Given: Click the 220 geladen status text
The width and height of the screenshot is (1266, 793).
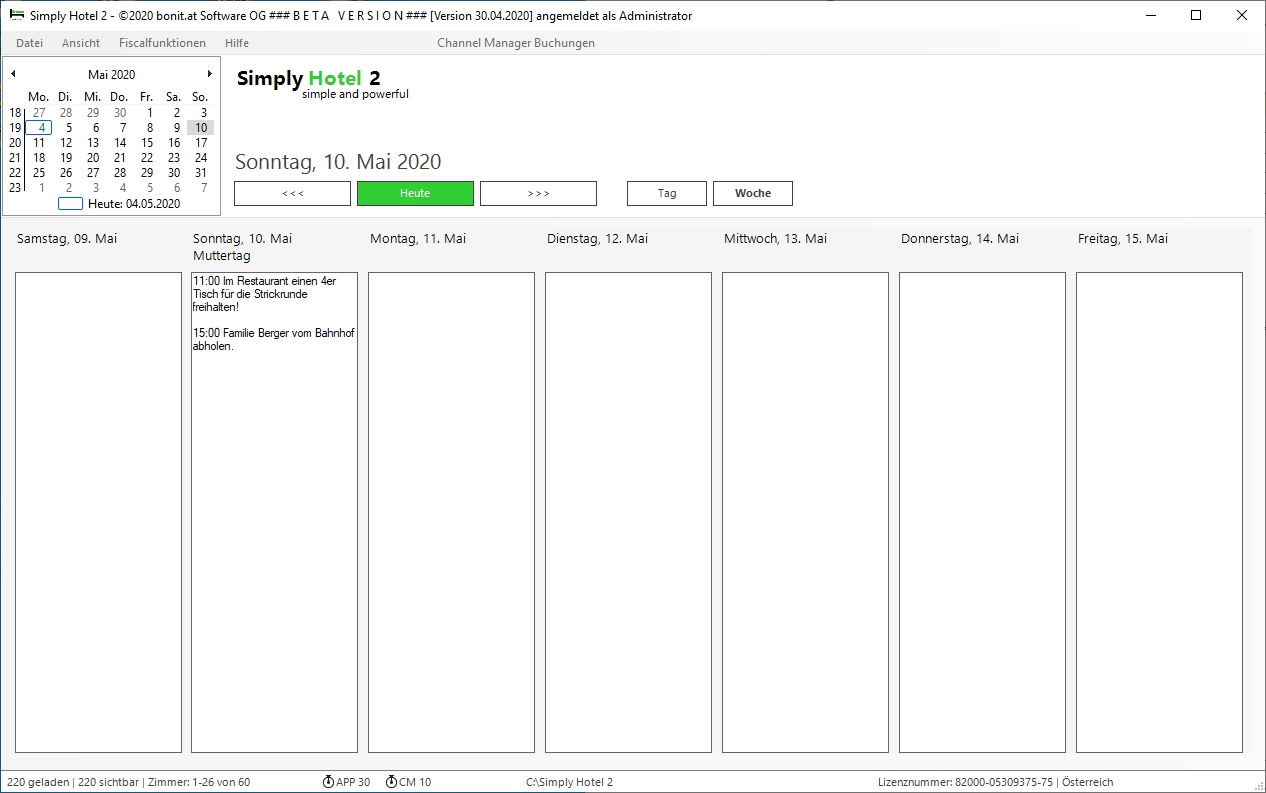Looking at the screenshot, I should [x=39, y=782].
